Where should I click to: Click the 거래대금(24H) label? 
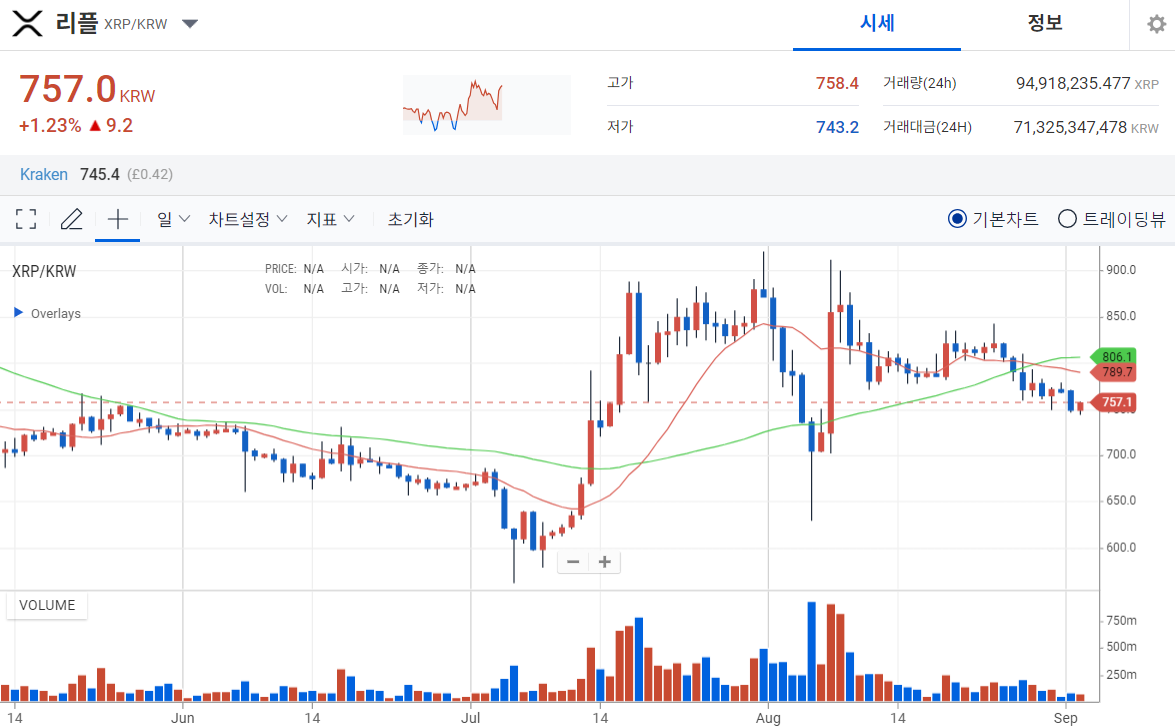[927, 127]
